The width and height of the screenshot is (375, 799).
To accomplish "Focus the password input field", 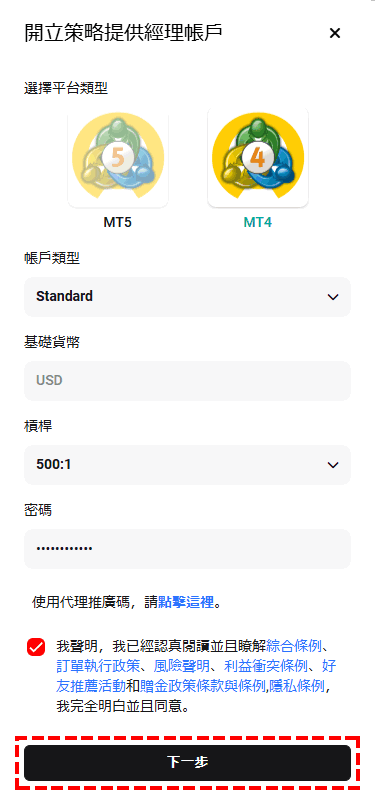I will click(x=188, y=549).
